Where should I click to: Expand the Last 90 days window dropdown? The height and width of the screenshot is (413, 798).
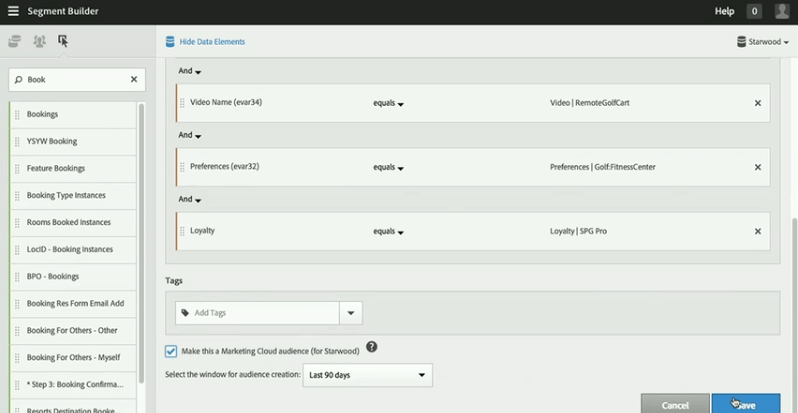click(x=366, y=375)
